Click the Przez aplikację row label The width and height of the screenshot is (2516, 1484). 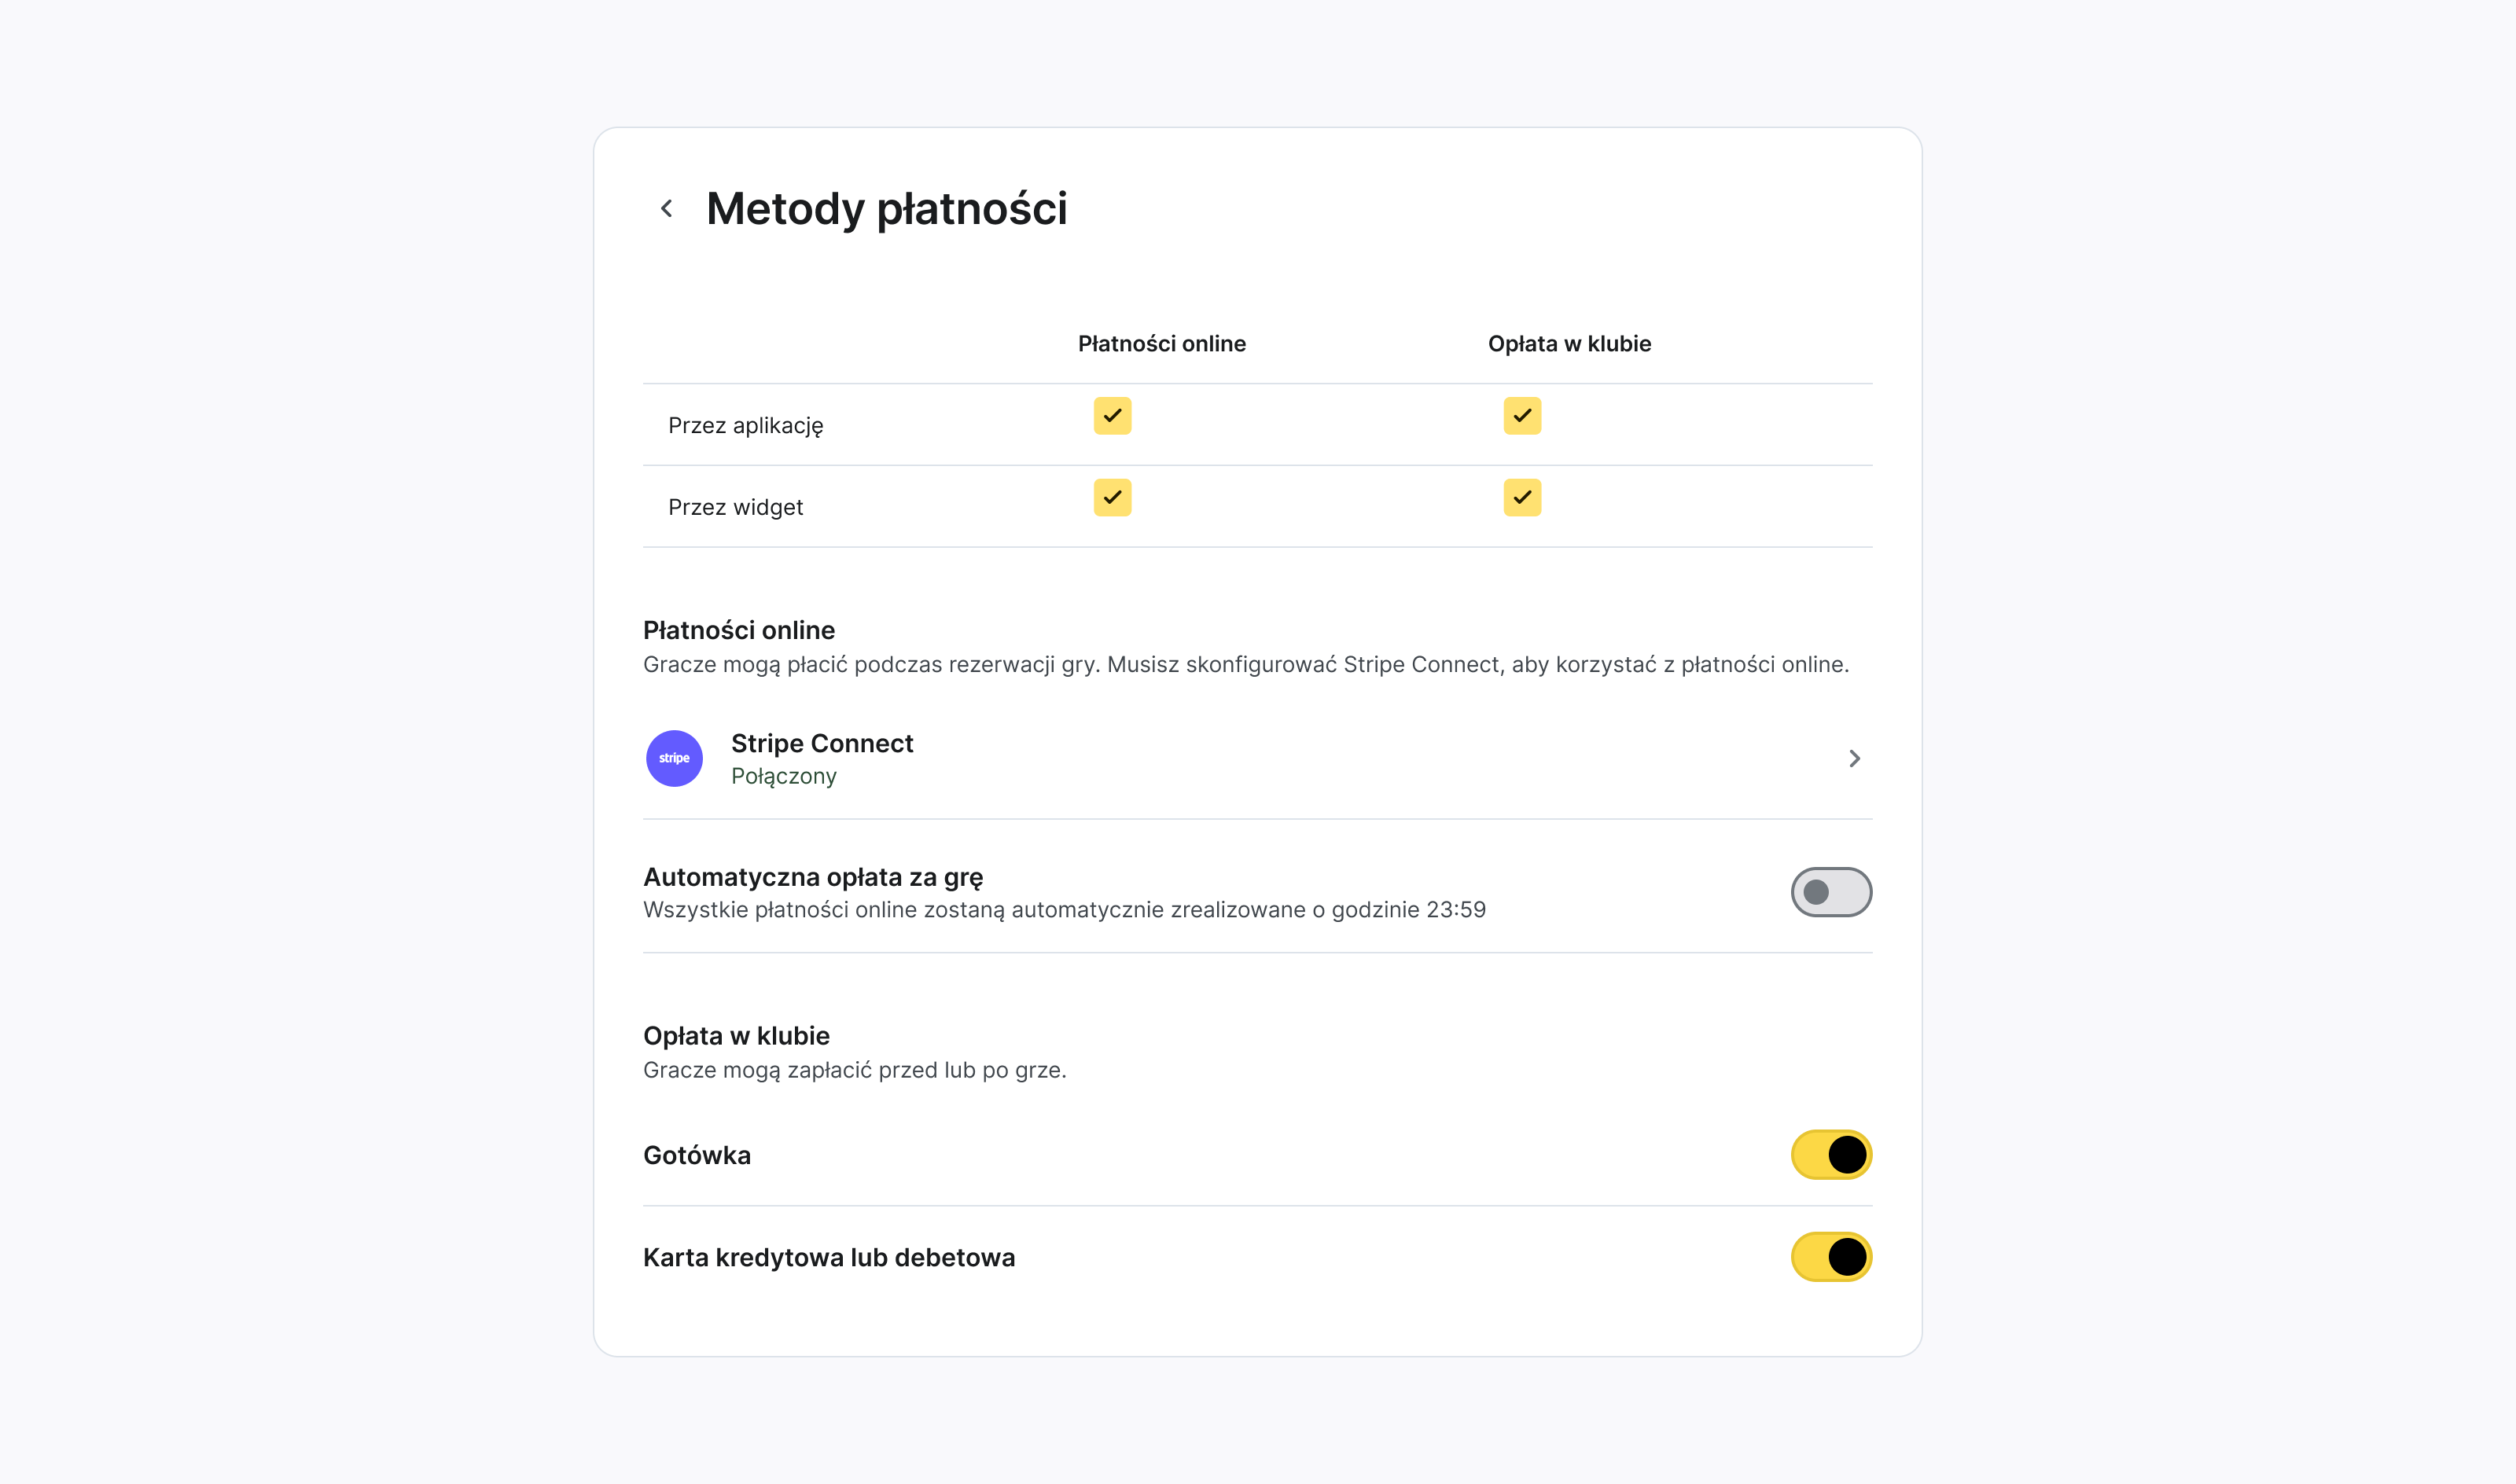point(746,424)
